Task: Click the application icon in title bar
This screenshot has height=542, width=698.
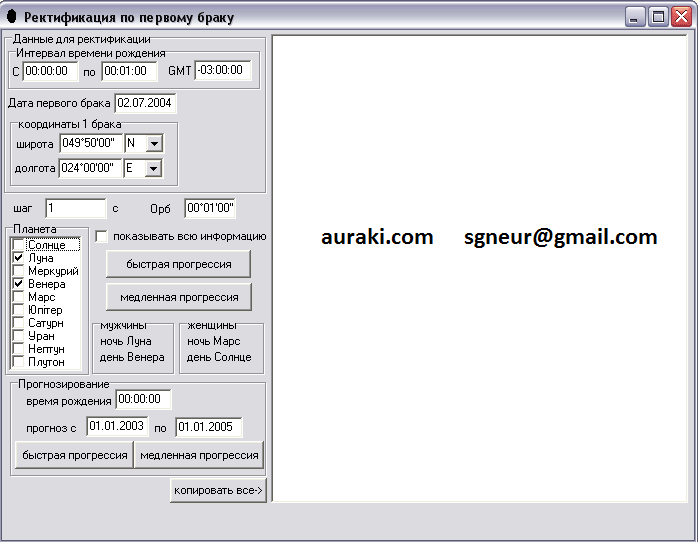Action: point(12,17)
